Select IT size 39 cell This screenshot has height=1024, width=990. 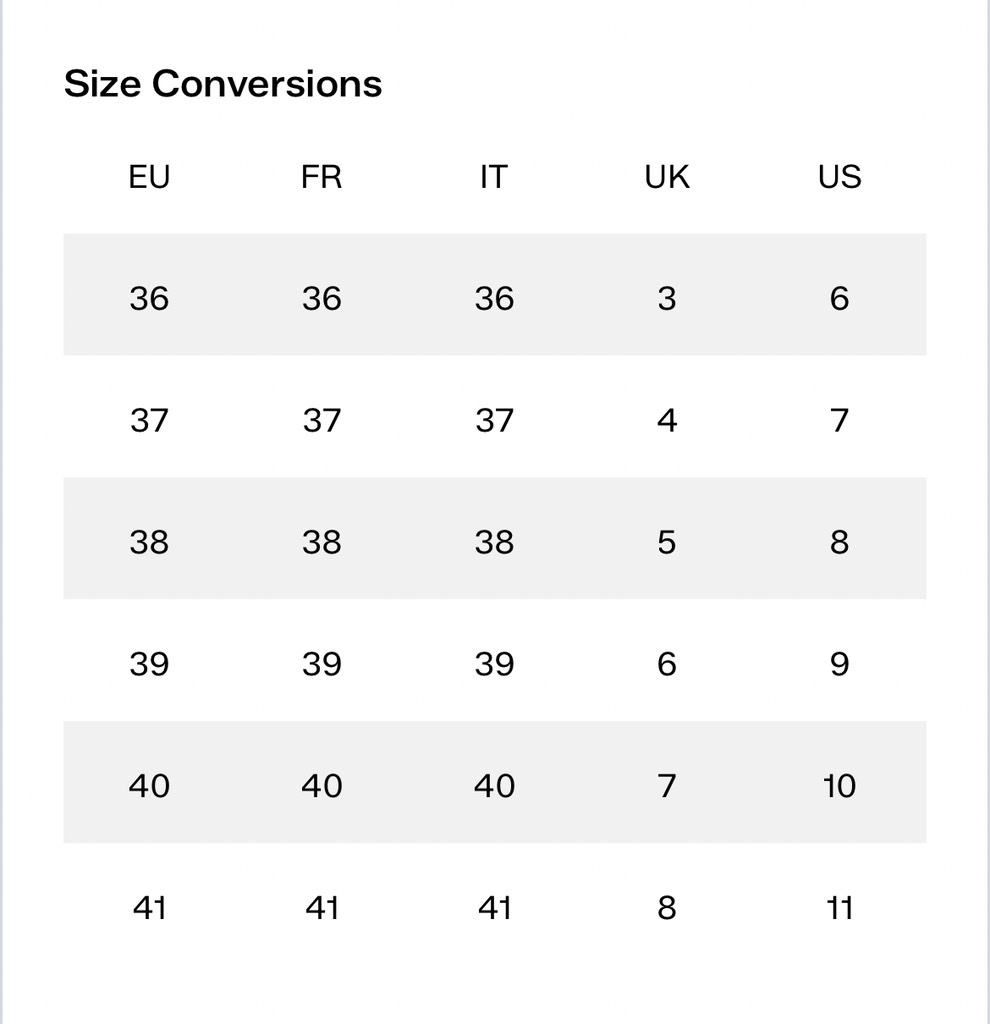coord(494,664)
